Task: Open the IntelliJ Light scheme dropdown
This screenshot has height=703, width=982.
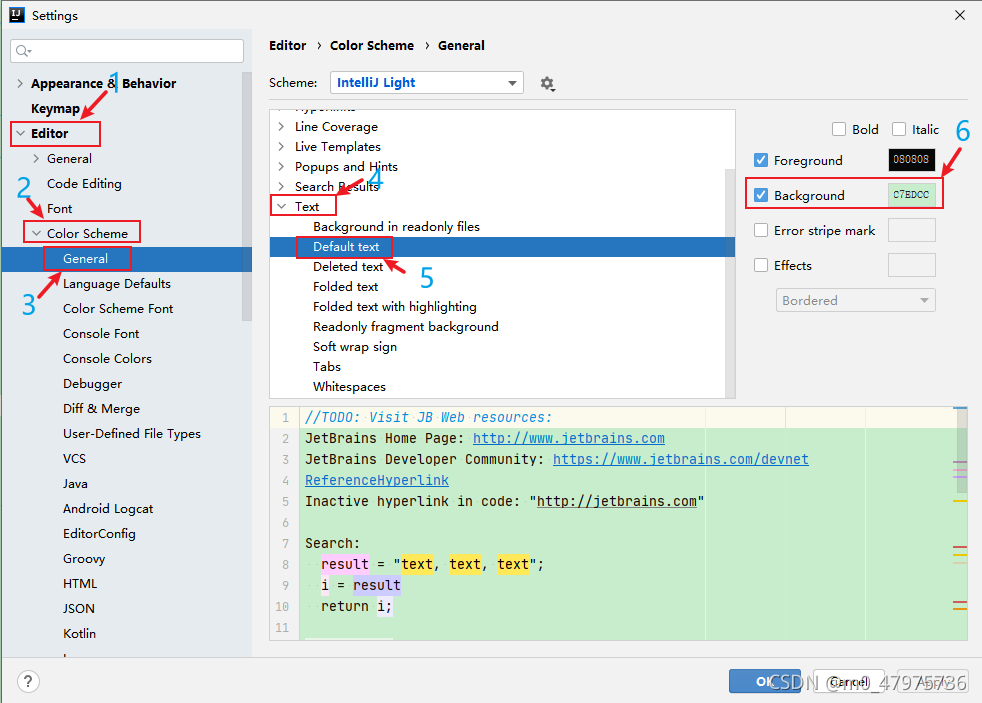Action: [x=426, y=83]
